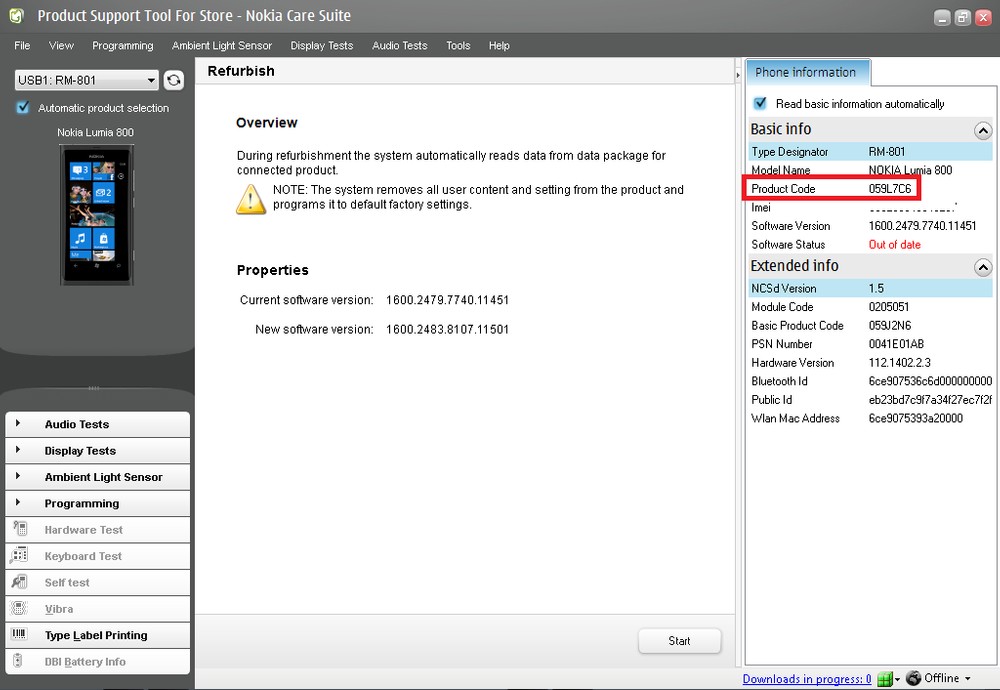This screenshot has width=1000, height=690.
Task: Select the Bluetooth Id row
Action: click(x=870, y=381)
